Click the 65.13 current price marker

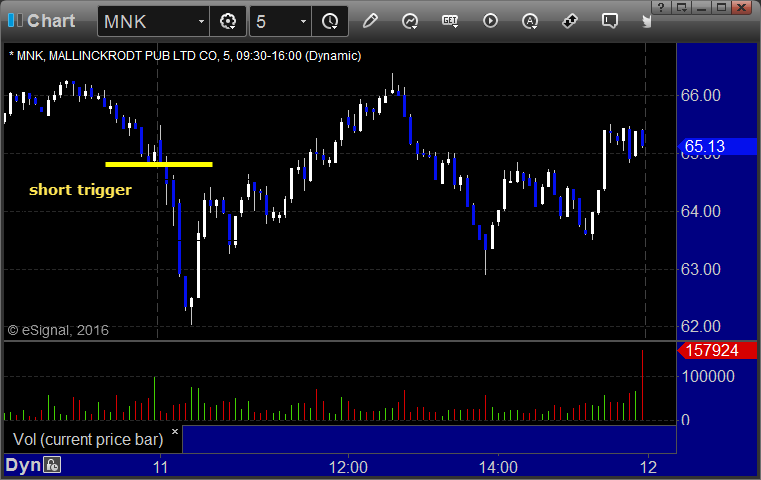point(716,146)
